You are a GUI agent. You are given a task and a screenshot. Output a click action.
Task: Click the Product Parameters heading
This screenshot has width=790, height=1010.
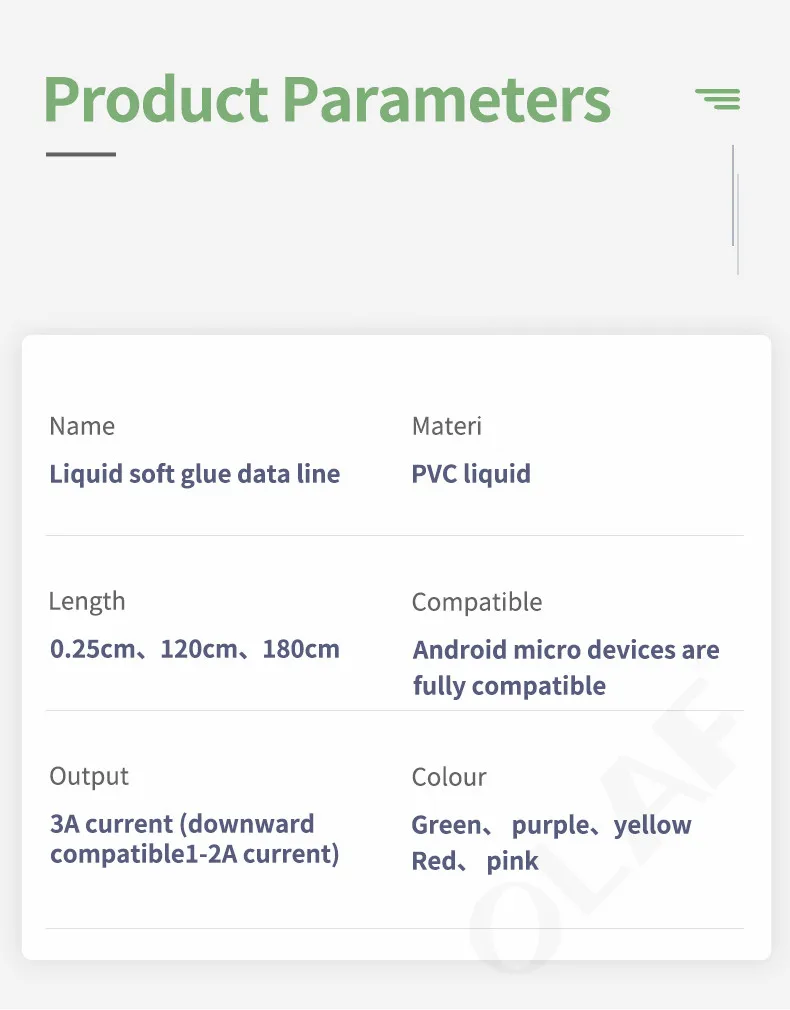pos(327,98)
